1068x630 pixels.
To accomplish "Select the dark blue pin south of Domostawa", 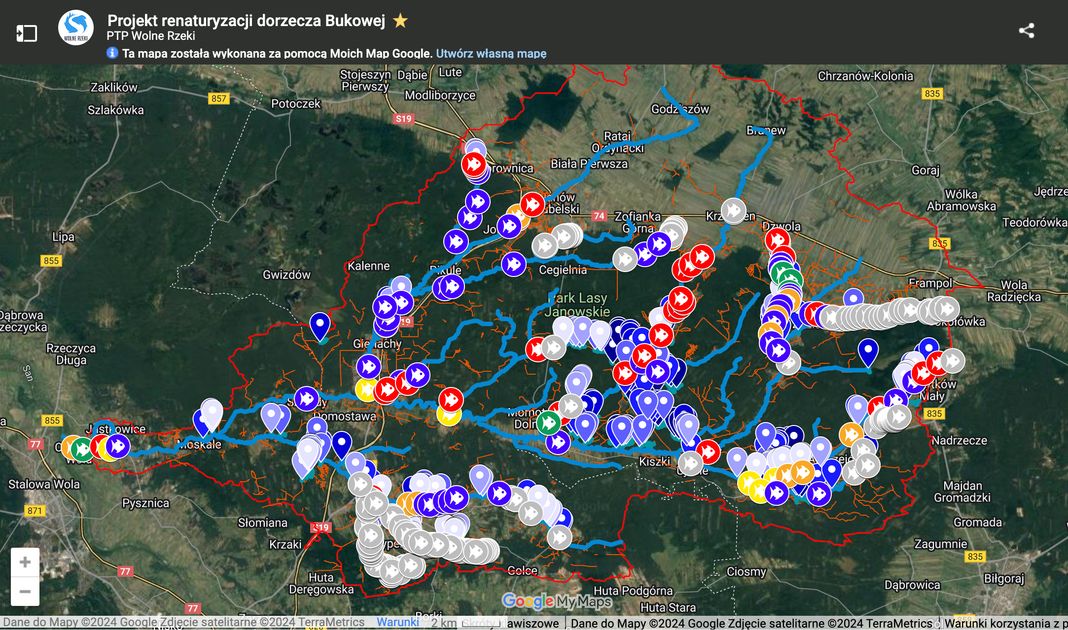I will pyautogui.click(x=342, y=444).
